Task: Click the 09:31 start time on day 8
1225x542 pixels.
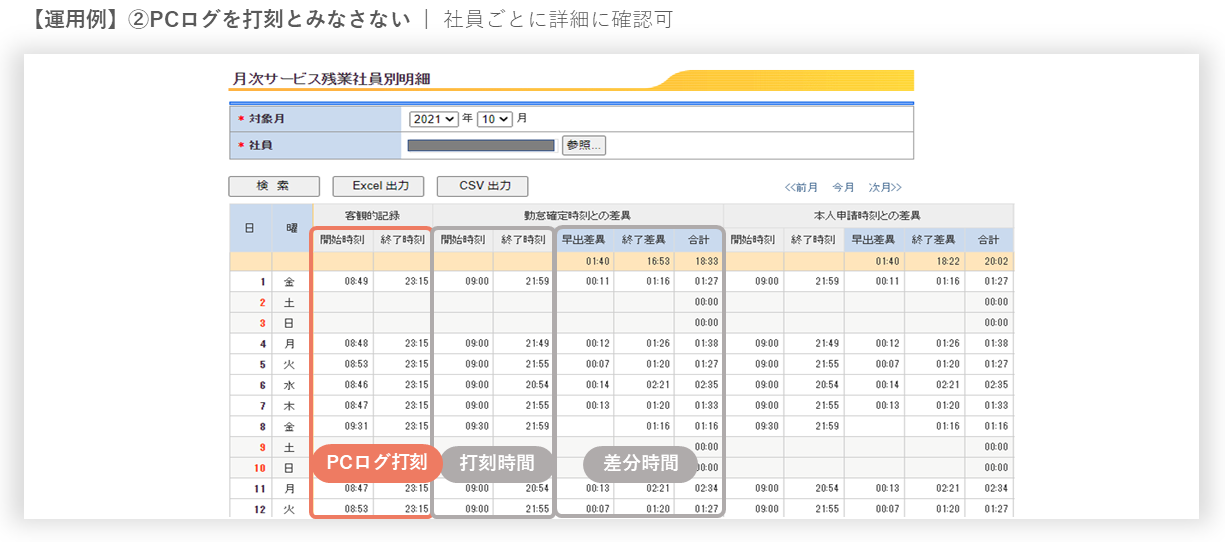Action: point(356,426)
